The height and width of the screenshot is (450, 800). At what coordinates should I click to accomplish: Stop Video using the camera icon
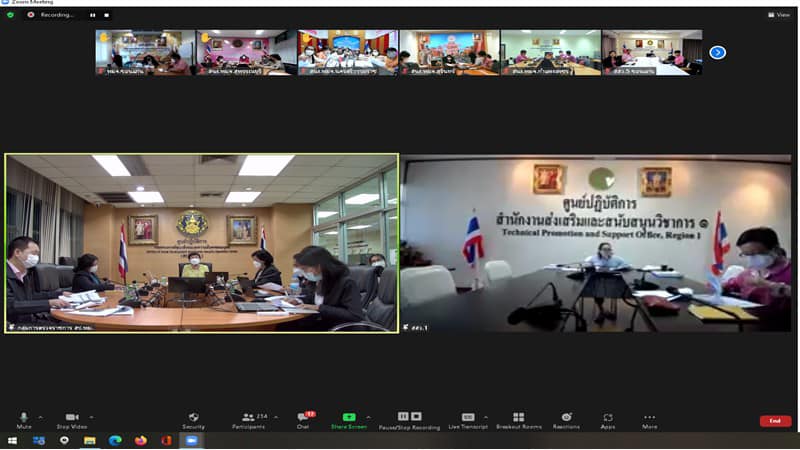click(x=72, y=420)
